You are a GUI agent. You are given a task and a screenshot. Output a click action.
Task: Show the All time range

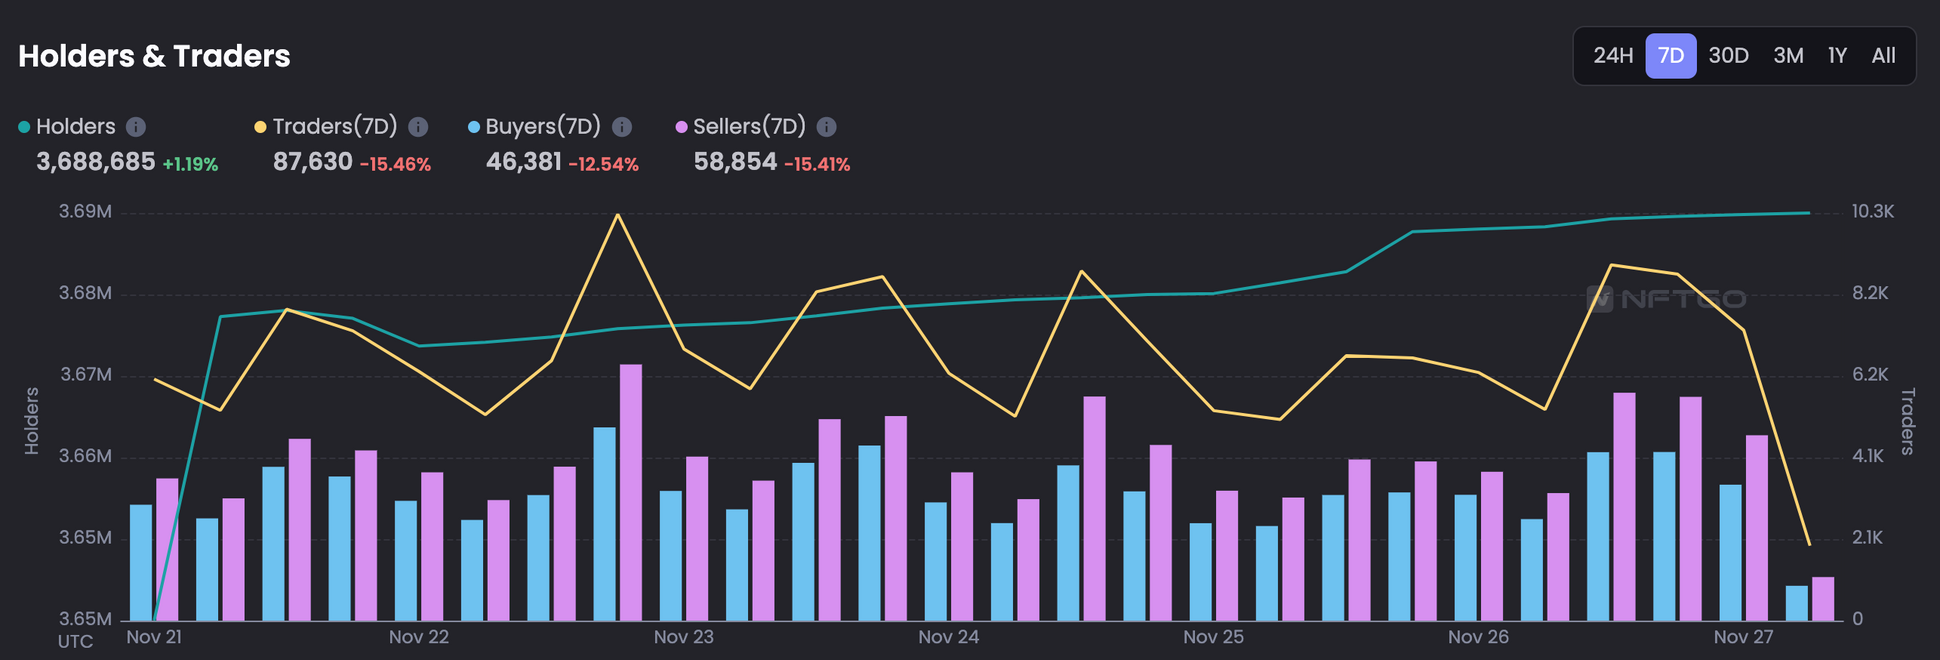tap(1883, 56)
